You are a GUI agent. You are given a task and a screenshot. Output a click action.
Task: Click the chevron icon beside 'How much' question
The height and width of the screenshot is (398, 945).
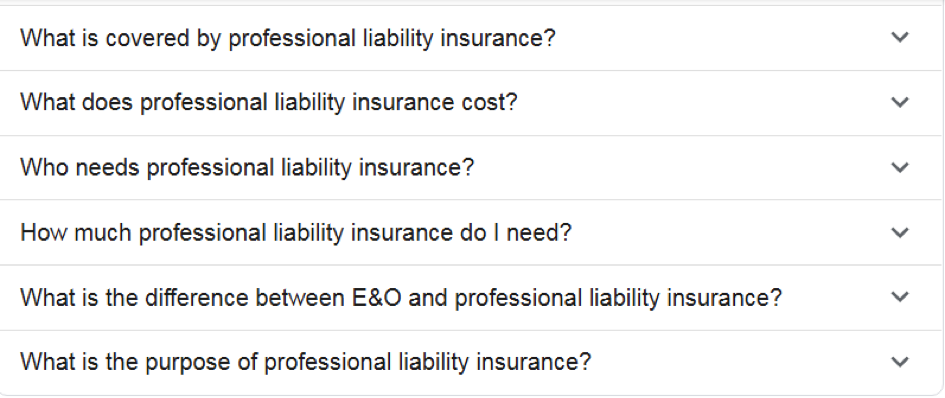pos(900,232)
